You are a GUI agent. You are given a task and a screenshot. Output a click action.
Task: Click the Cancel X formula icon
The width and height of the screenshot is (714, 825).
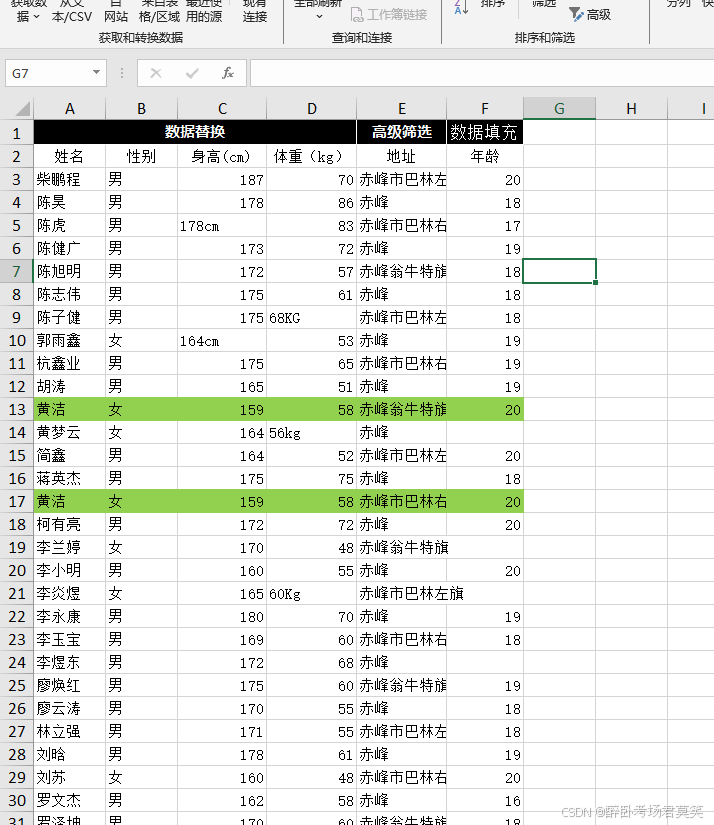(x=156, y=73)
